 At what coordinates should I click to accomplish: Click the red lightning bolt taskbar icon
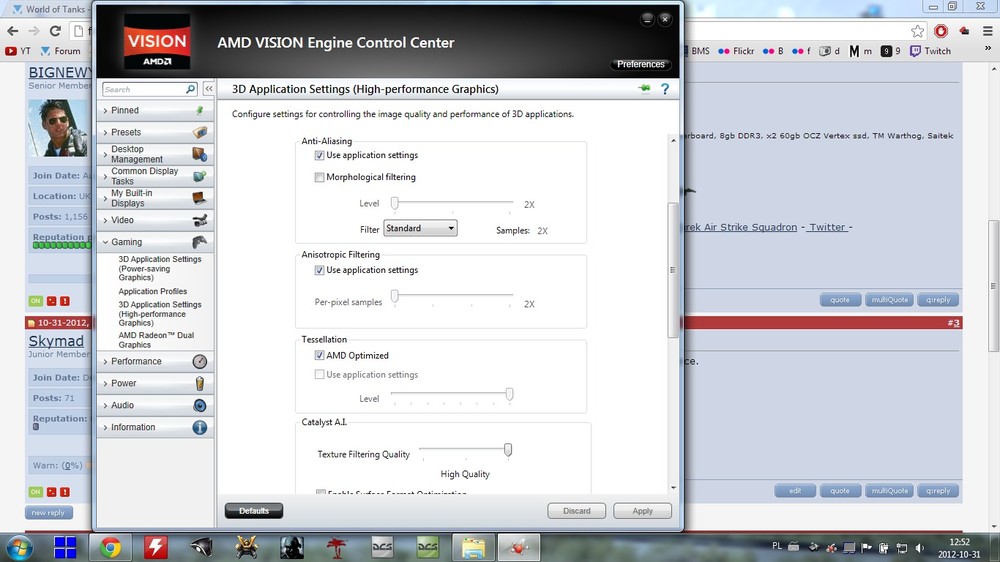pyautogui.click(x=156, y=547)
